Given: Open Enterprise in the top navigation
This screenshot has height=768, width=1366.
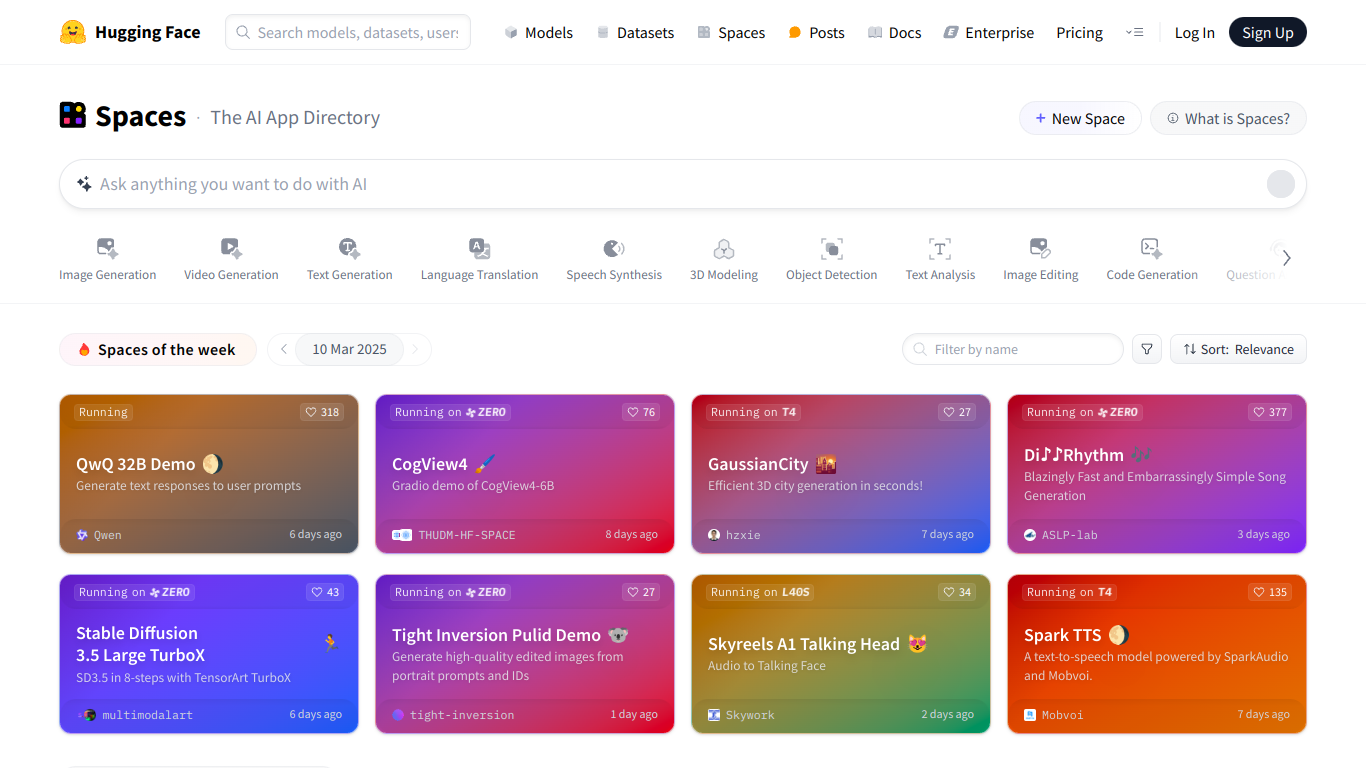Looking at the screenshot, I should click(989, 32).
